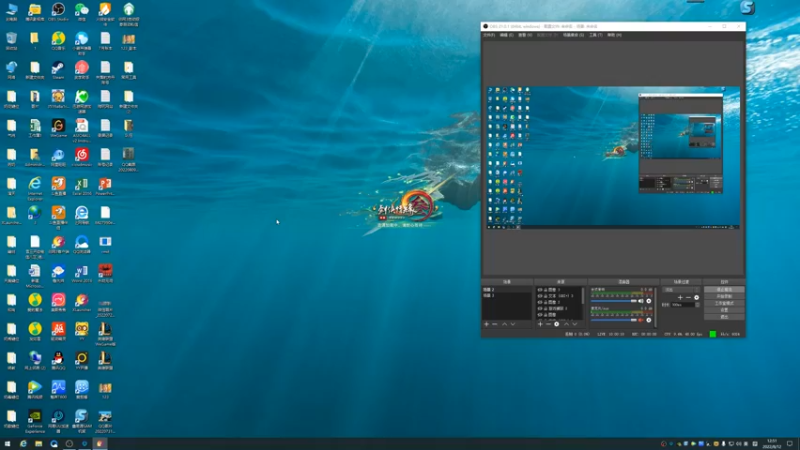Image resolution: width=800 pixels, height=450 pixels.
Task: Select scene 场景 3 in scenes list
Action: (507, 295)
